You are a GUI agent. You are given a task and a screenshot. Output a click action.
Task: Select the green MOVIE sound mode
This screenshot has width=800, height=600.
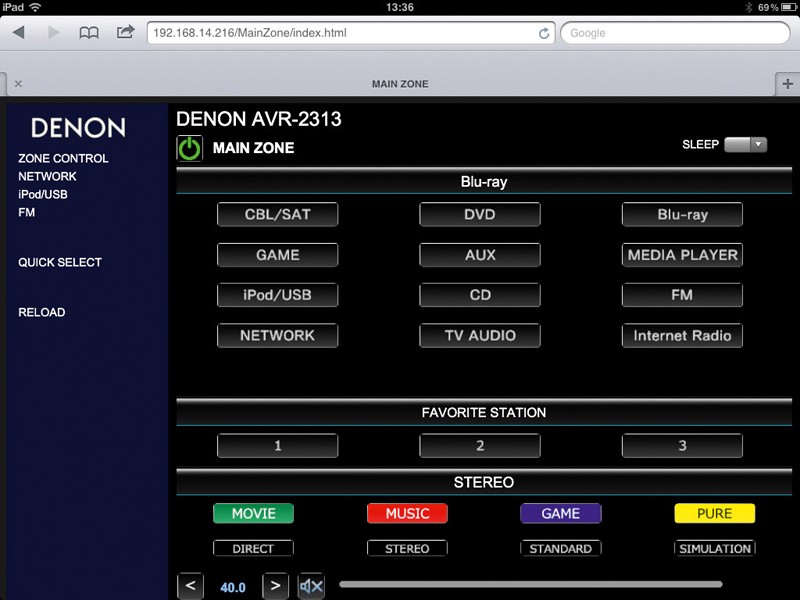tap(254, 513)
